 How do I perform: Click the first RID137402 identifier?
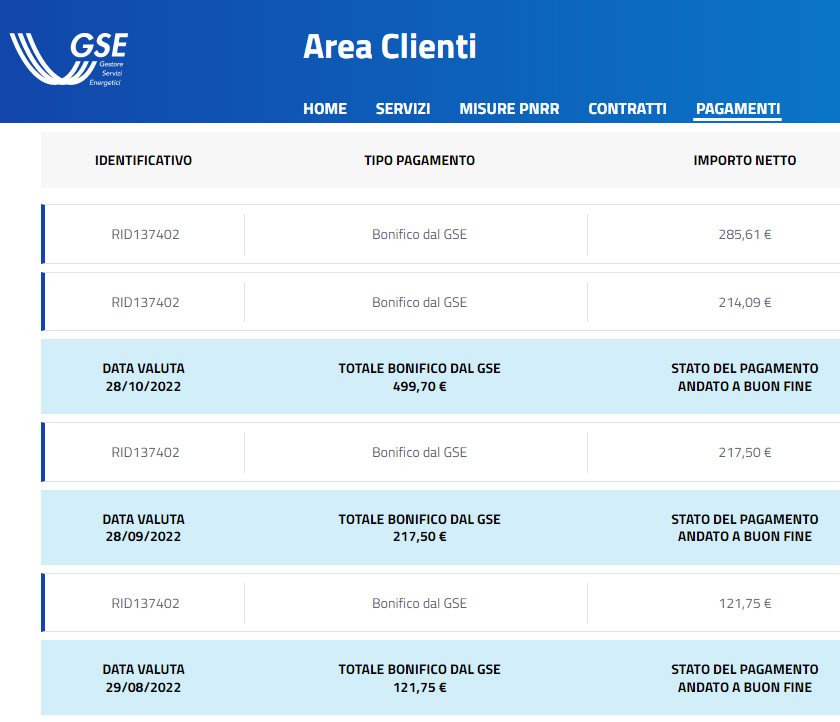pyautogui.click(x=145, y=234)
